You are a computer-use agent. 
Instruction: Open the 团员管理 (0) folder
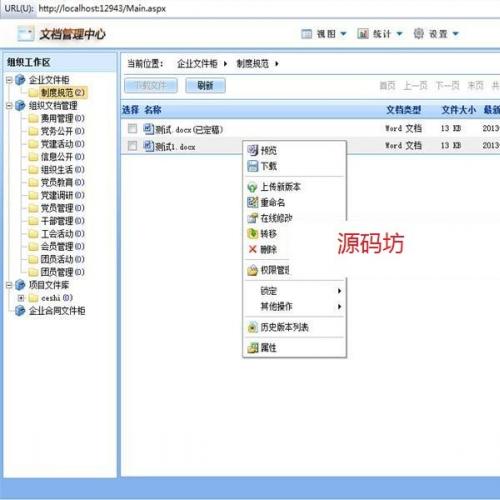coord(62,272)
